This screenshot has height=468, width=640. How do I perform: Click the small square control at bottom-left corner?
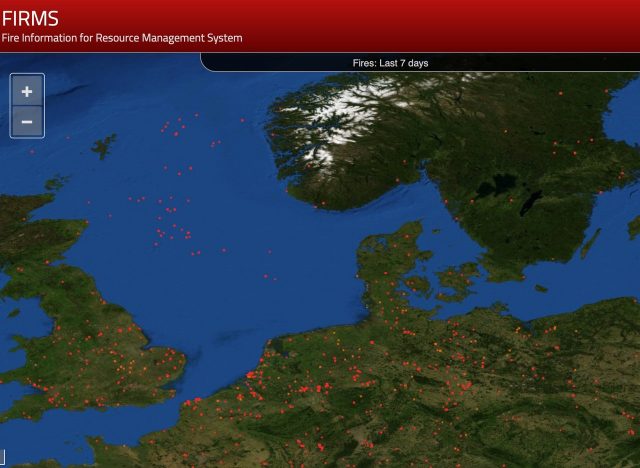tap(3, 459)
